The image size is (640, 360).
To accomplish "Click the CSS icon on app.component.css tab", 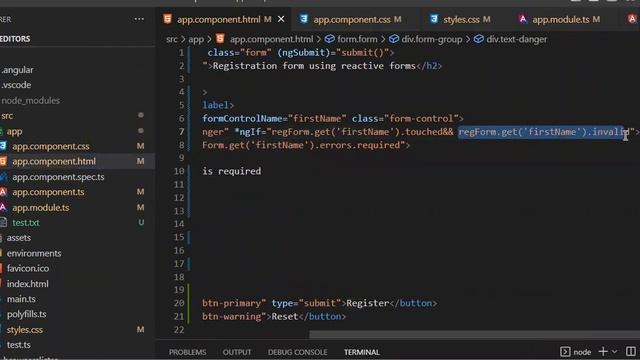I will click(x=304, y=19).
